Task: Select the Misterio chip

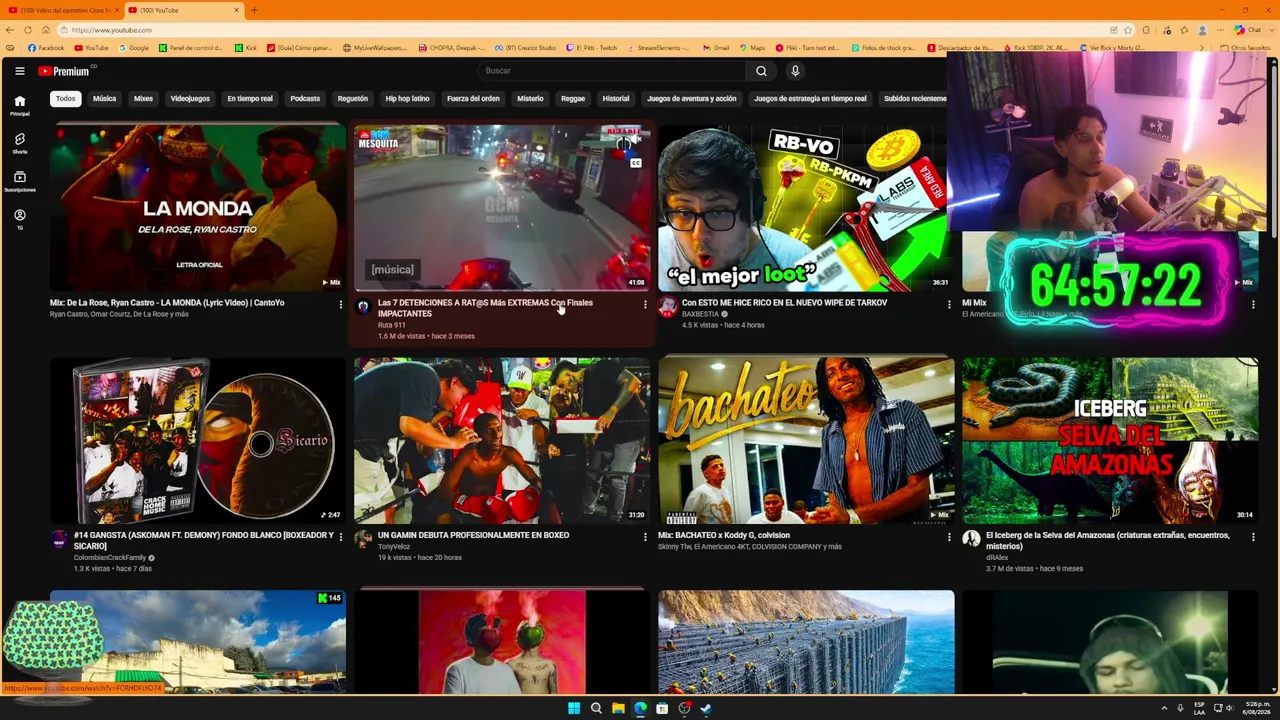Action: tap(530, 99)
